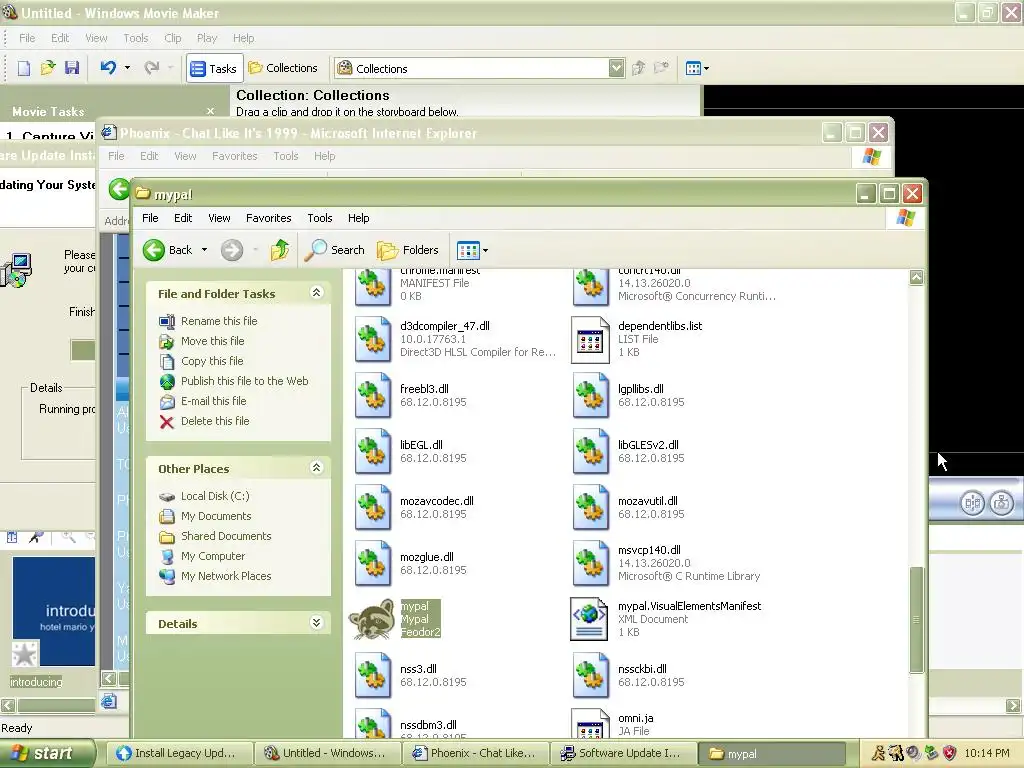1024x768 pixels.
Task: Go to Shared Documents in Other Places
Action: click(x=226, y=536)
